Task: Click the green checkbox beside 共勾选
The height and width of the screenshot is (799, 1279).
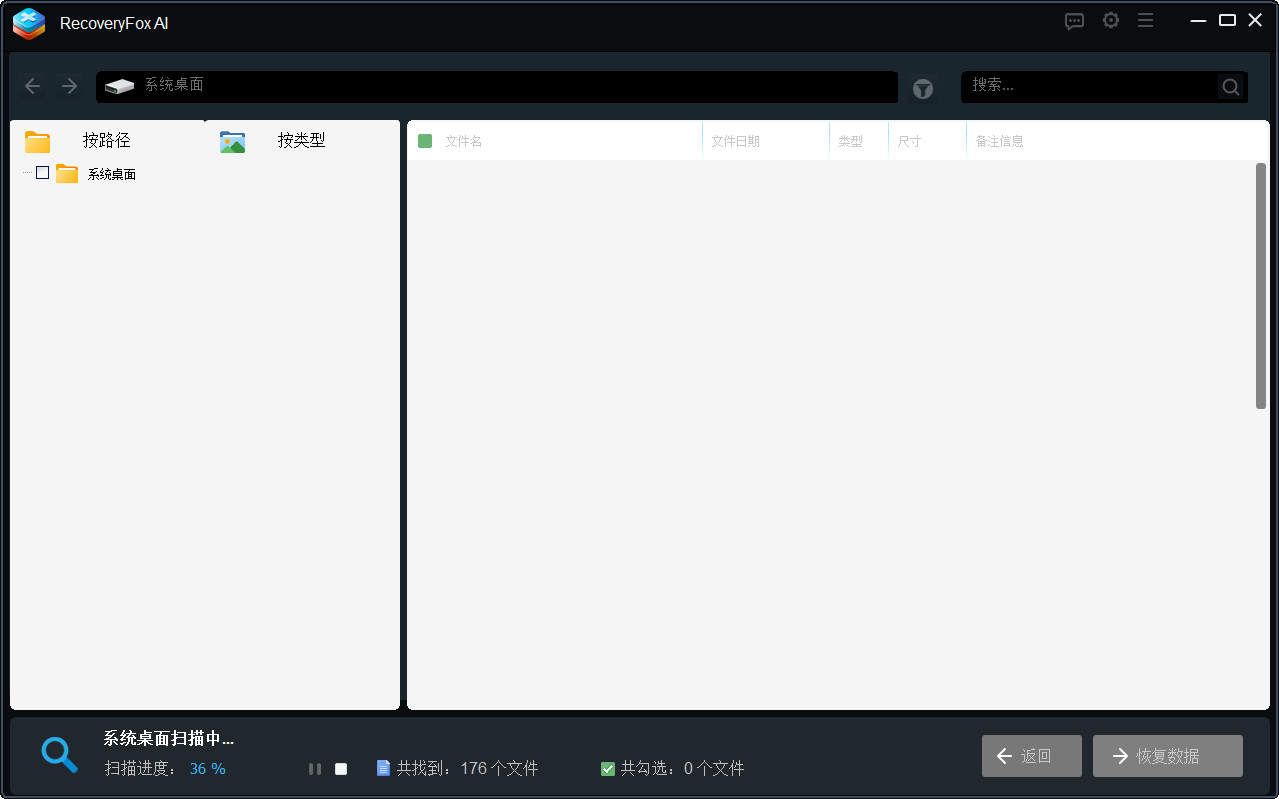Action: pyautogui.click(x=607, y=768)
